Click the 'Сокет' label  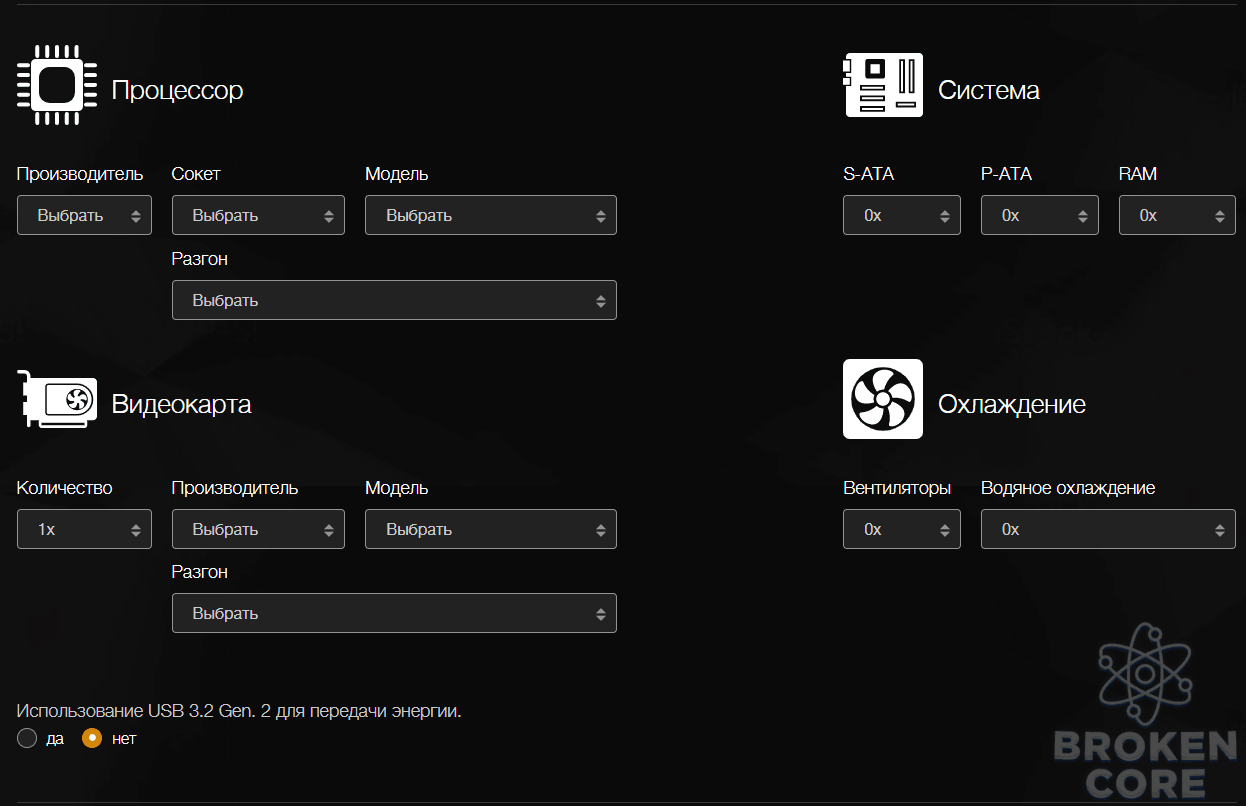click(196, 174)
